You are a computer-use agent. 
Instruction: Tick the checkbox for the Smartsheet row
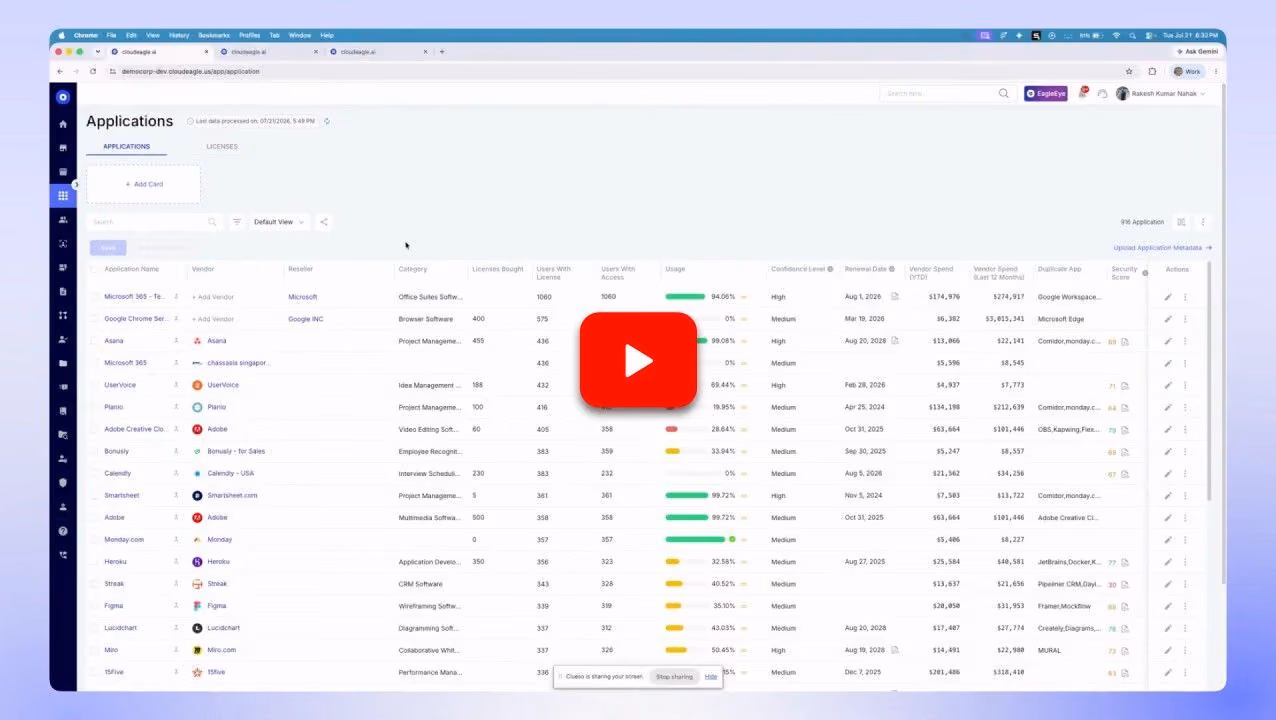95,495
